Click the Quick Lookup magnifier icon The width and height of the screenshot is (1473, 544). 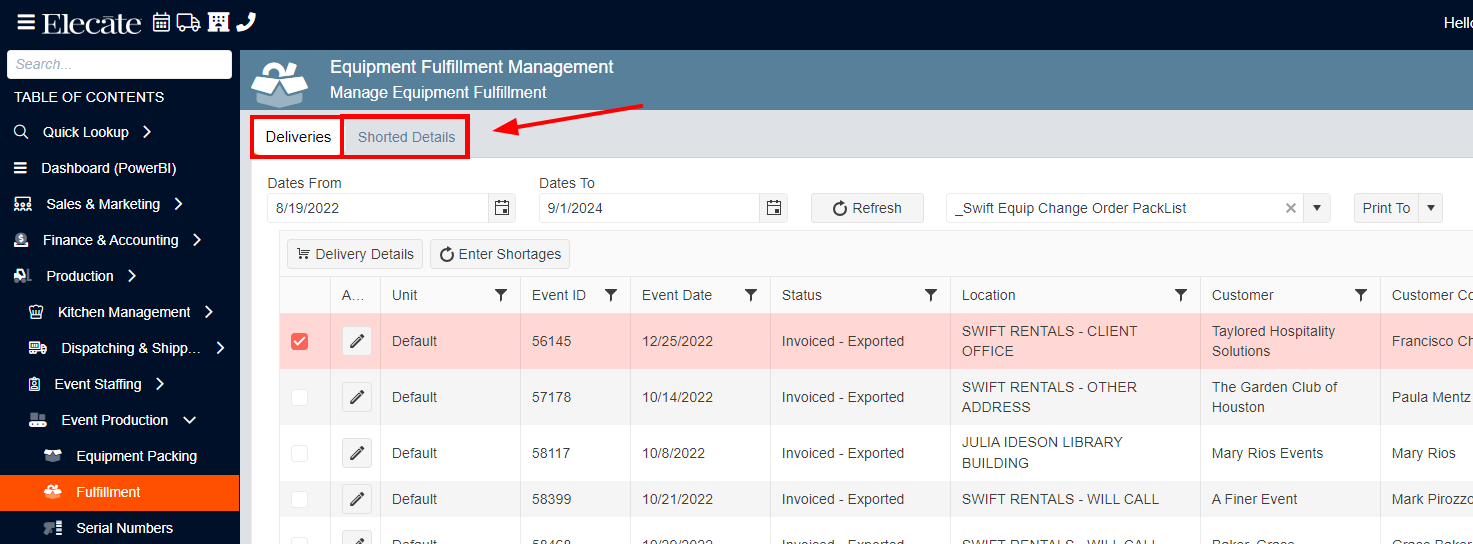21,132
